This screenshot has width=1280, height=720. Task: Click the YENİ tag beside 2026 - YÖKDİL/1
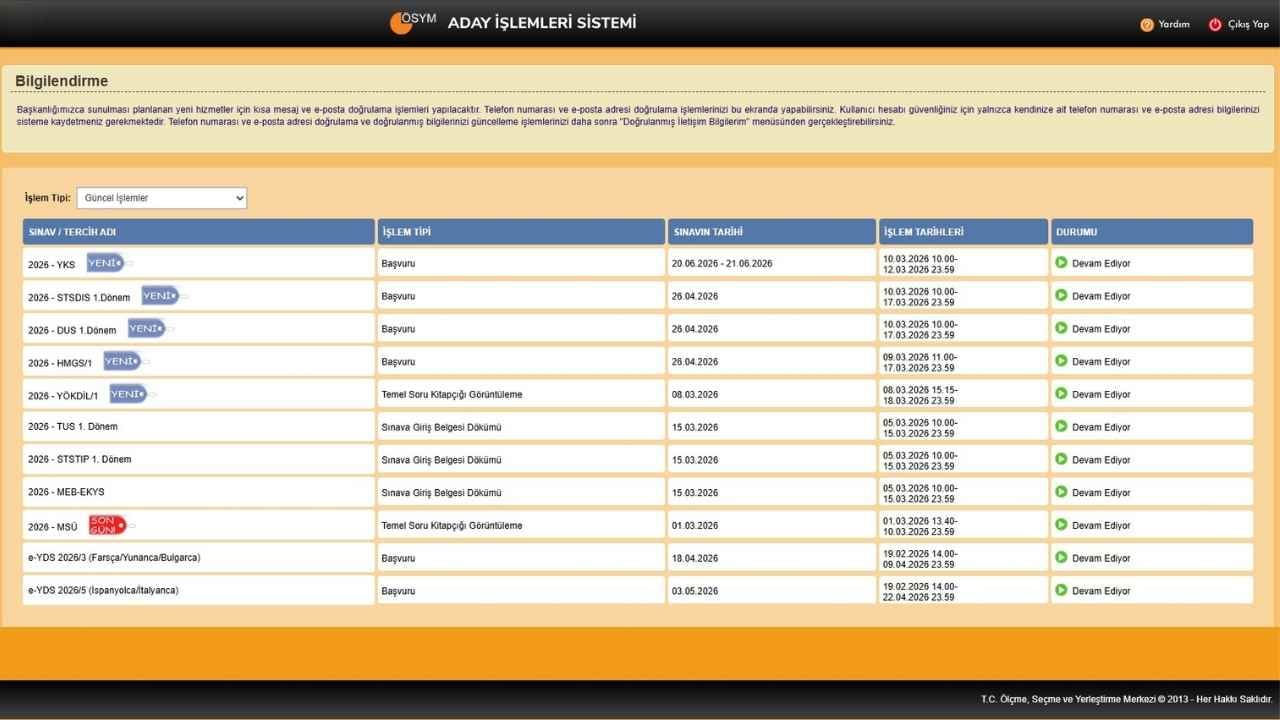tap(128, 394)
